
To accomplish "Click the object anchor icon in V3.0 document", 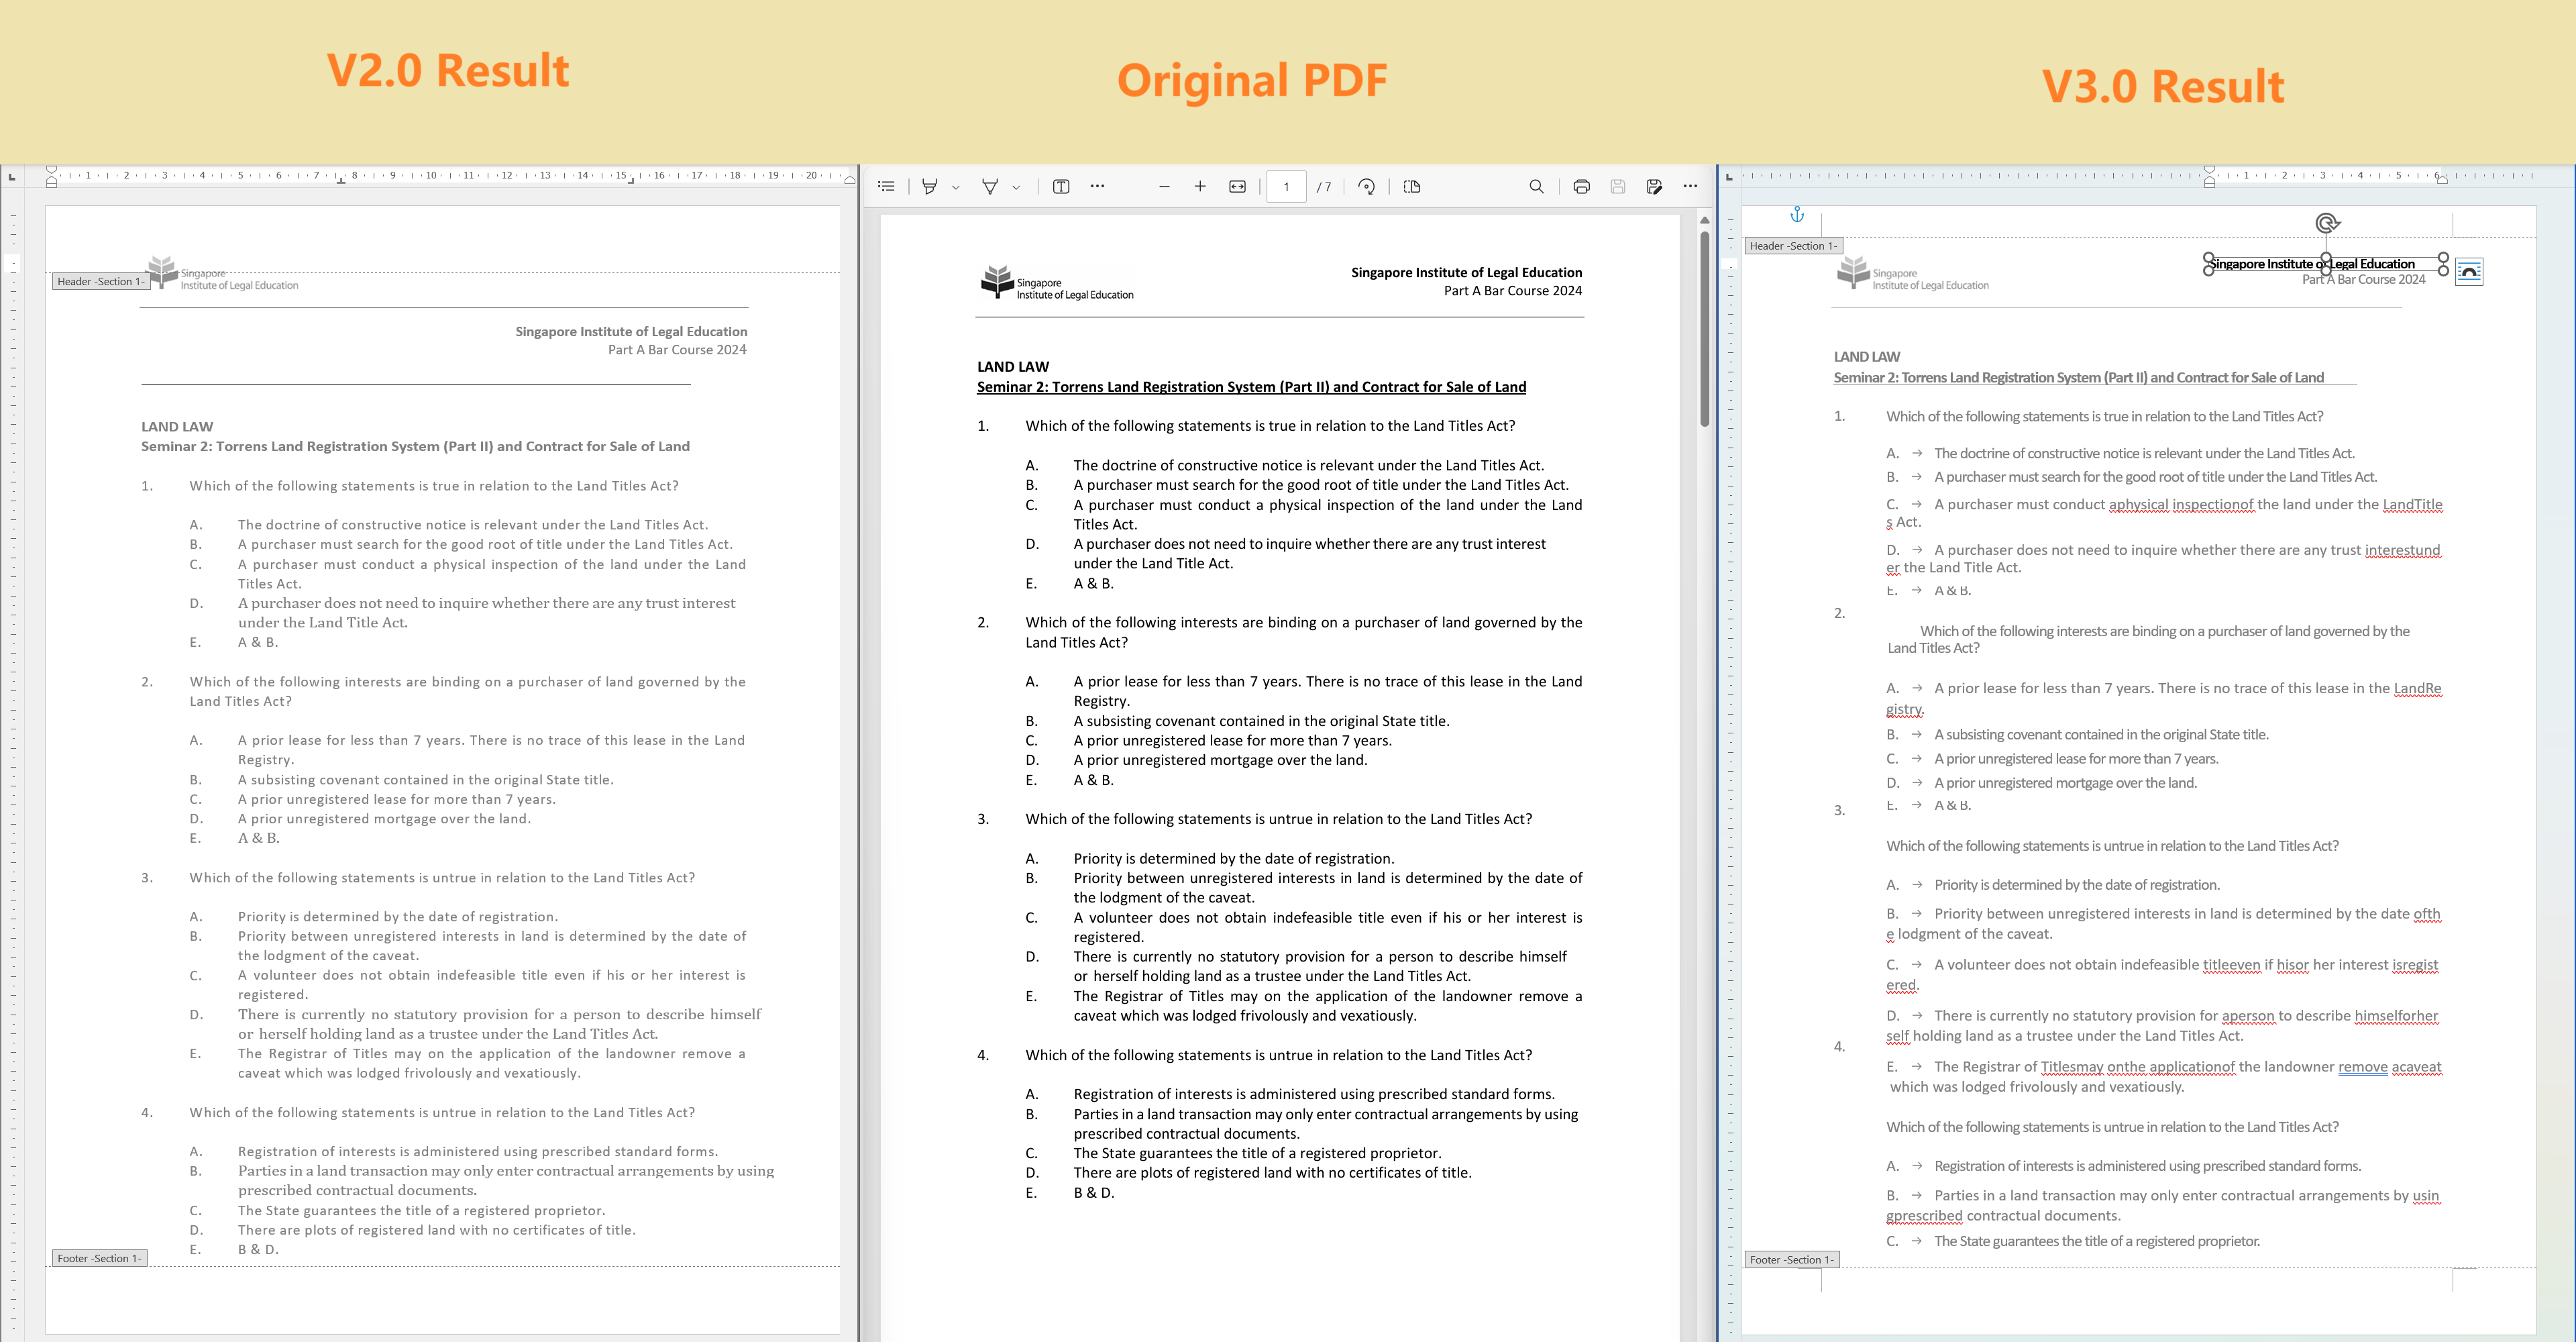I will coord(1797,214).
